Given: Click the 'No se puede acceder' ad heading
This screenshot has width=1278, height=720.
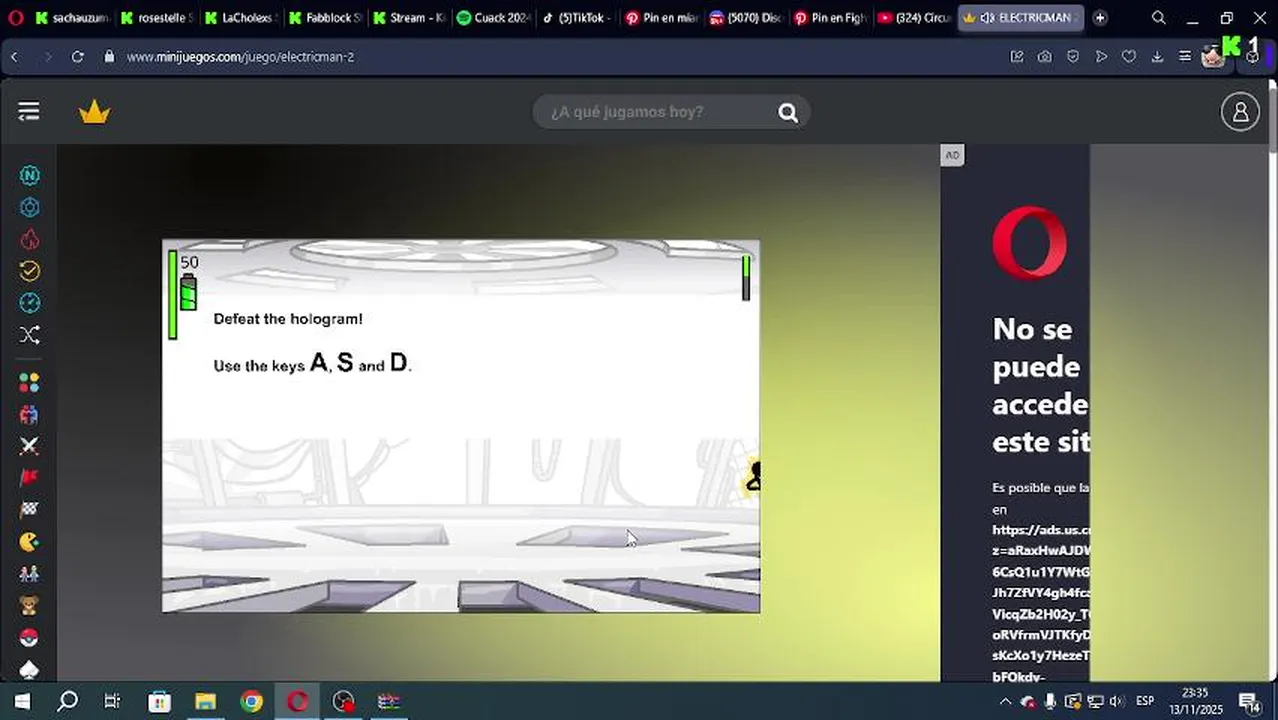Looking at the screenshot, I should pos(1040,385).
